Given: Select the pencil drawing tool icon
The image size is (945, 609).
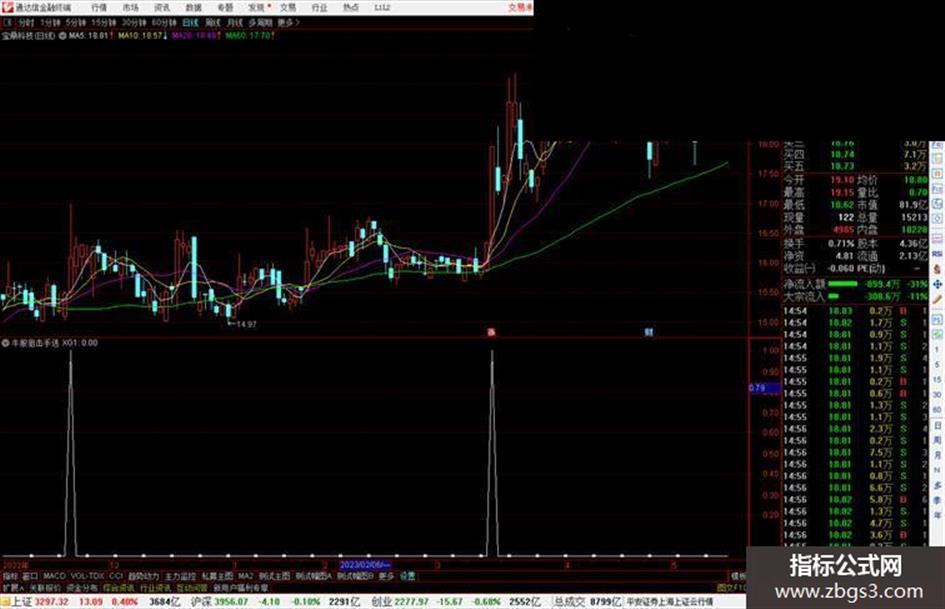Looking at the screenshot, I should [x=937, y=300].
